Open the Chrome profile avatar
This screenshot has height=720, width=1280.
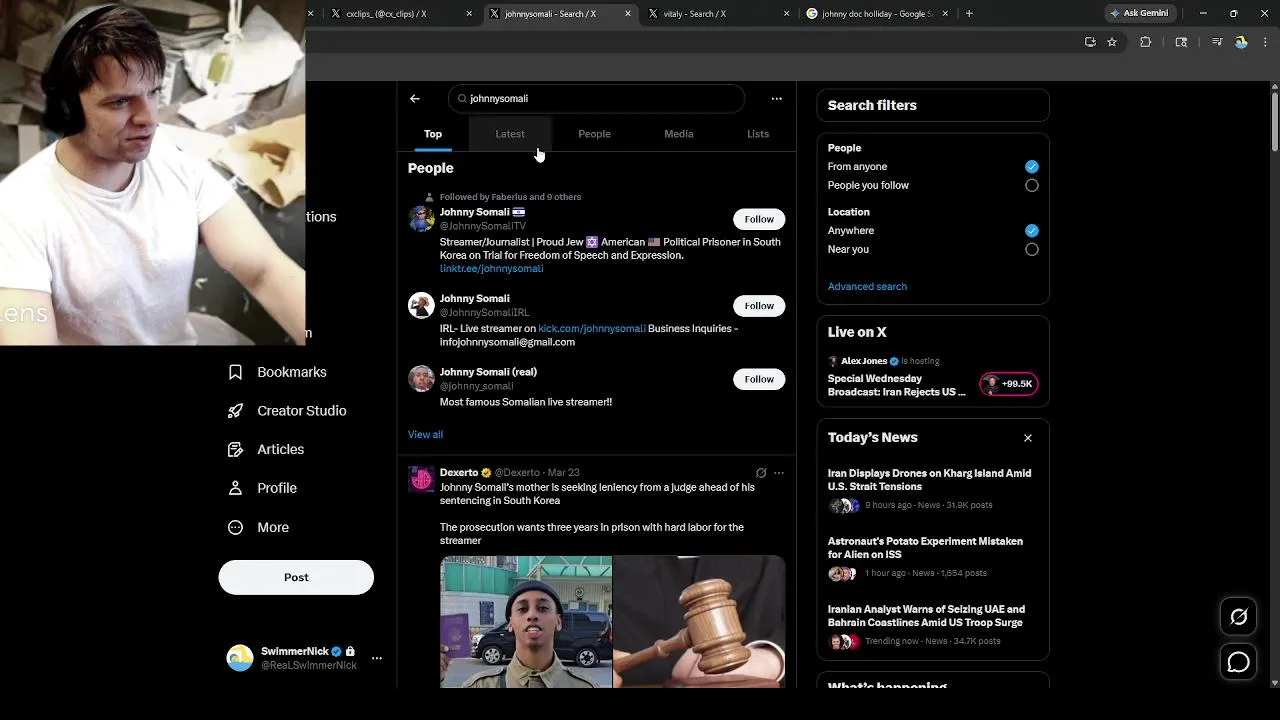(x=1241, y=42)
